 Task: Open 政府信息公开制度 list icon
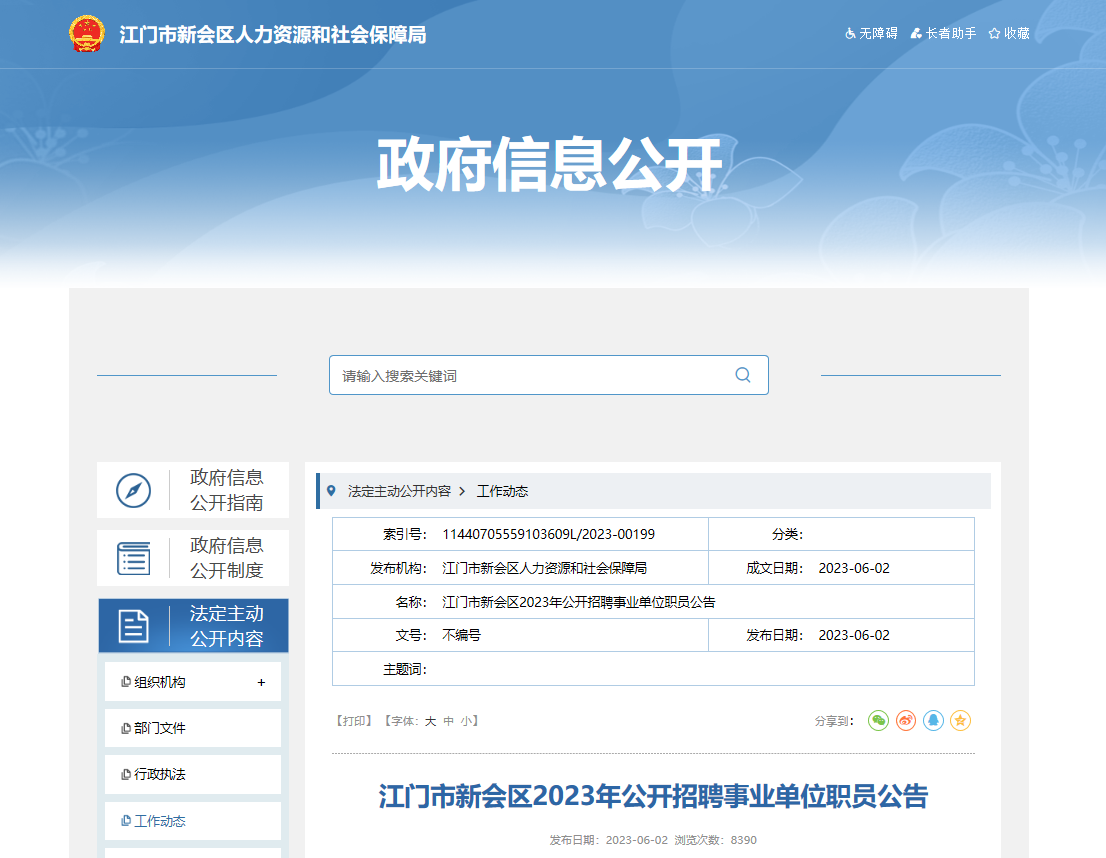[134, 558]
